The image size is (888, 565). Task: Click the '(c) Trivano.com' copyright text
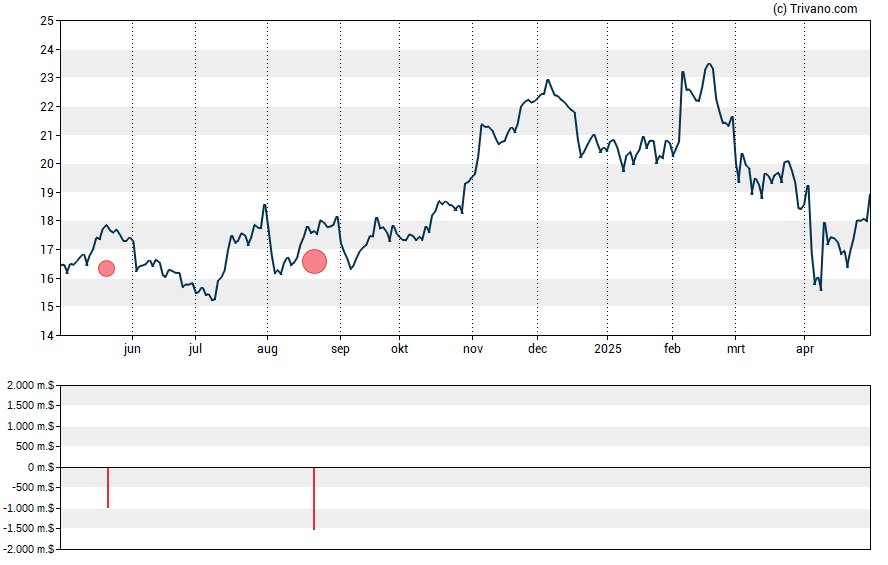point(815,8)
